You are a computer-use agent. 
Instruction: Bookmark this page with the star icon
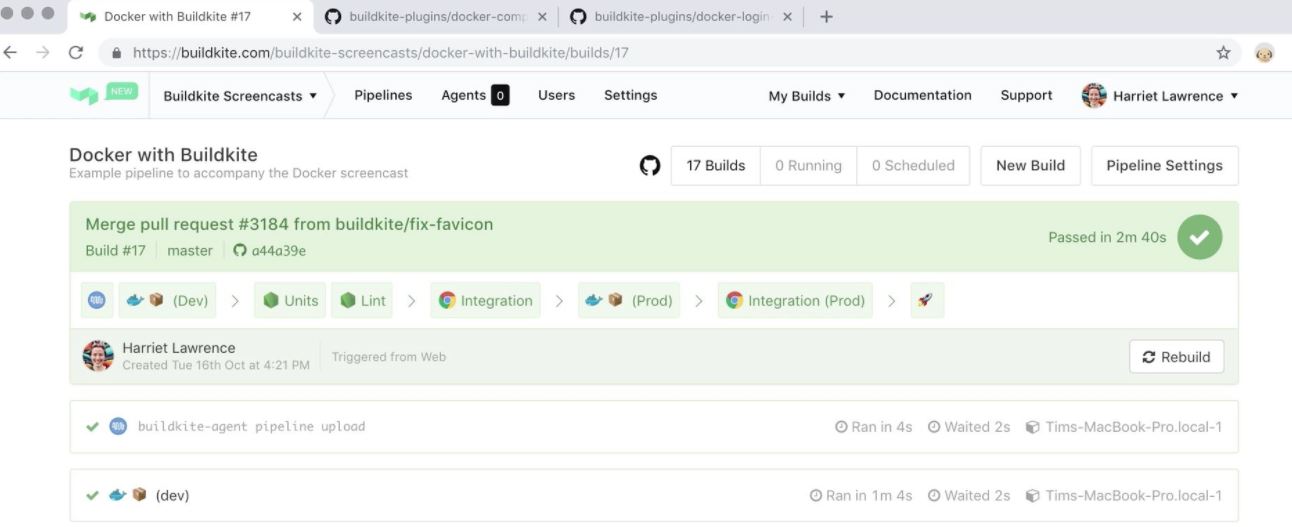(x=1223, y=53)
